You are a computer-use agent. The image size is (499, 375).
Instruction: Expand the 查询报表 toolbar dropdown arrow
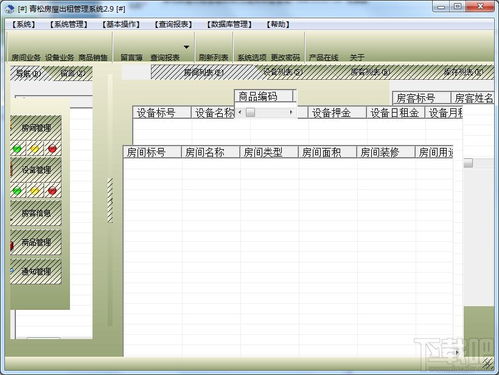click(x=186, y=47)
